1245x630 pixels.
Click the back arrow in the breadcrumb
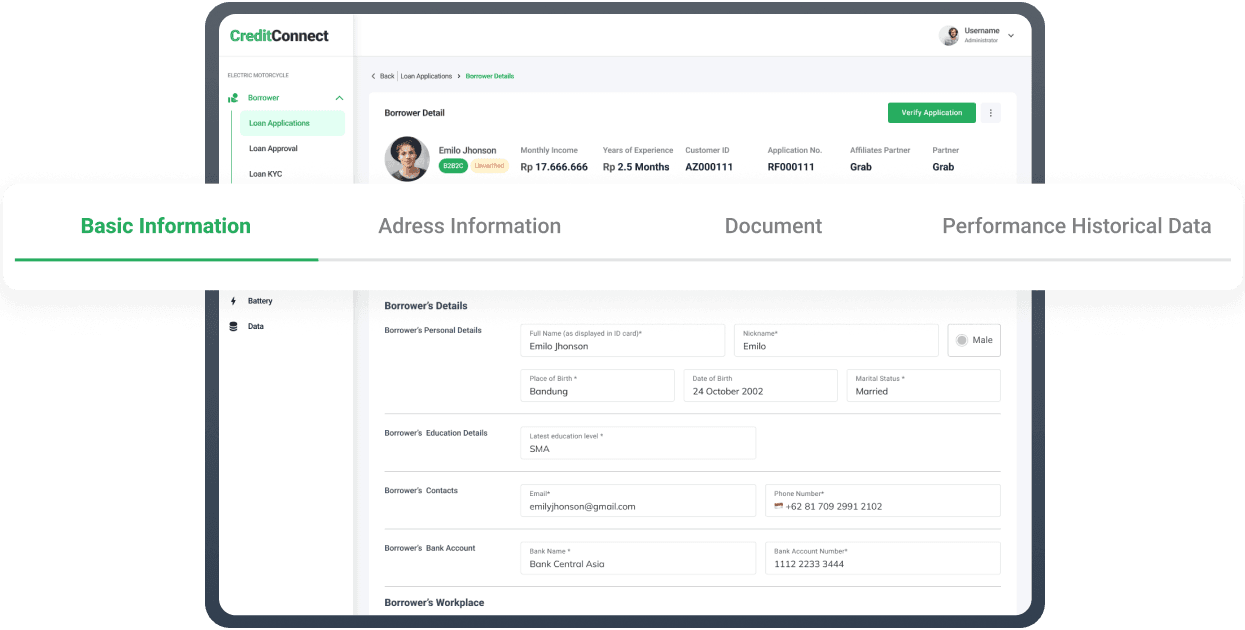pyautogui.click(x=372, y=75)
